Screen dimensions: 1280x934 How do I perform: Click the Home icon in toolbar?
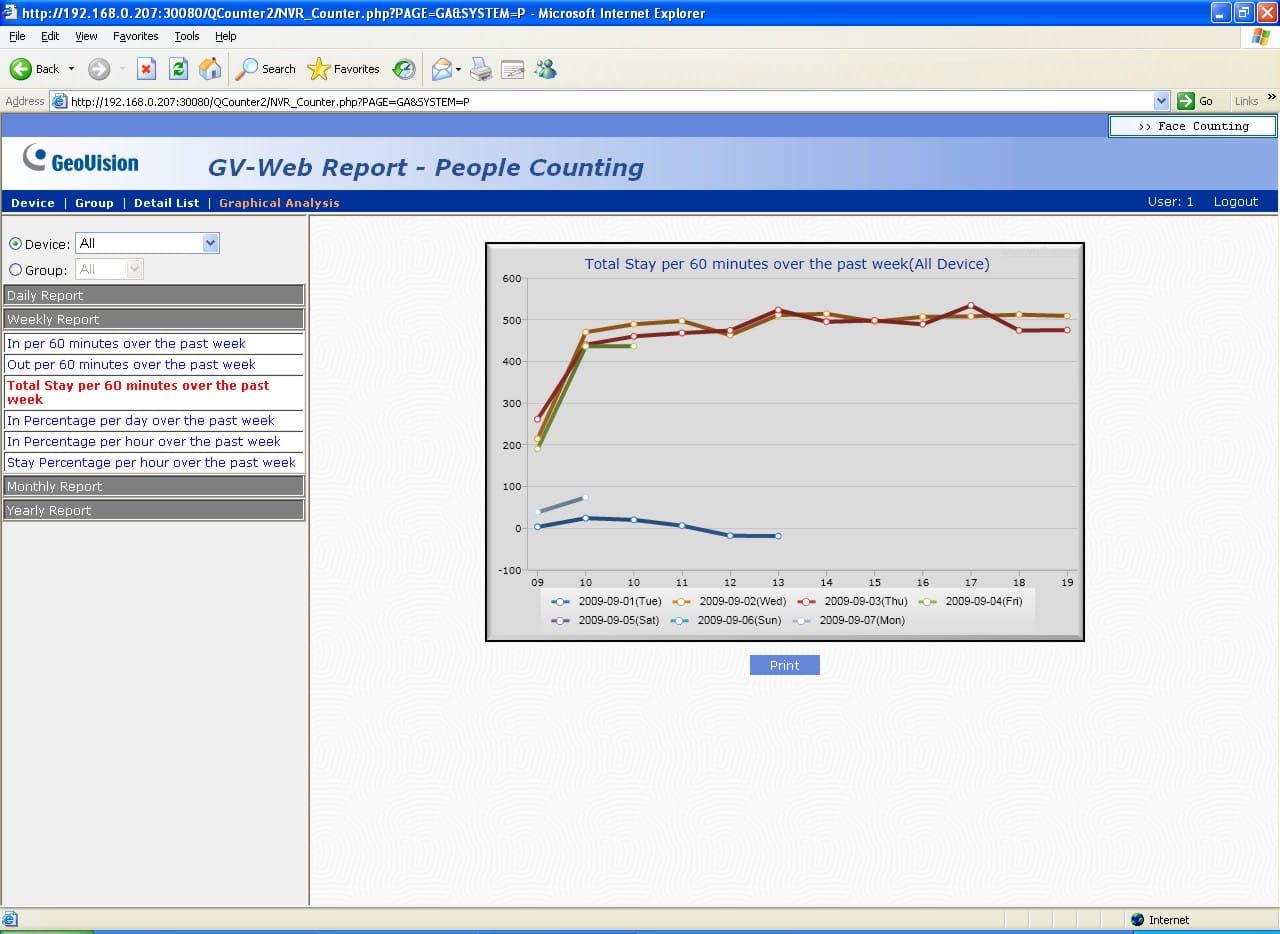210,69
